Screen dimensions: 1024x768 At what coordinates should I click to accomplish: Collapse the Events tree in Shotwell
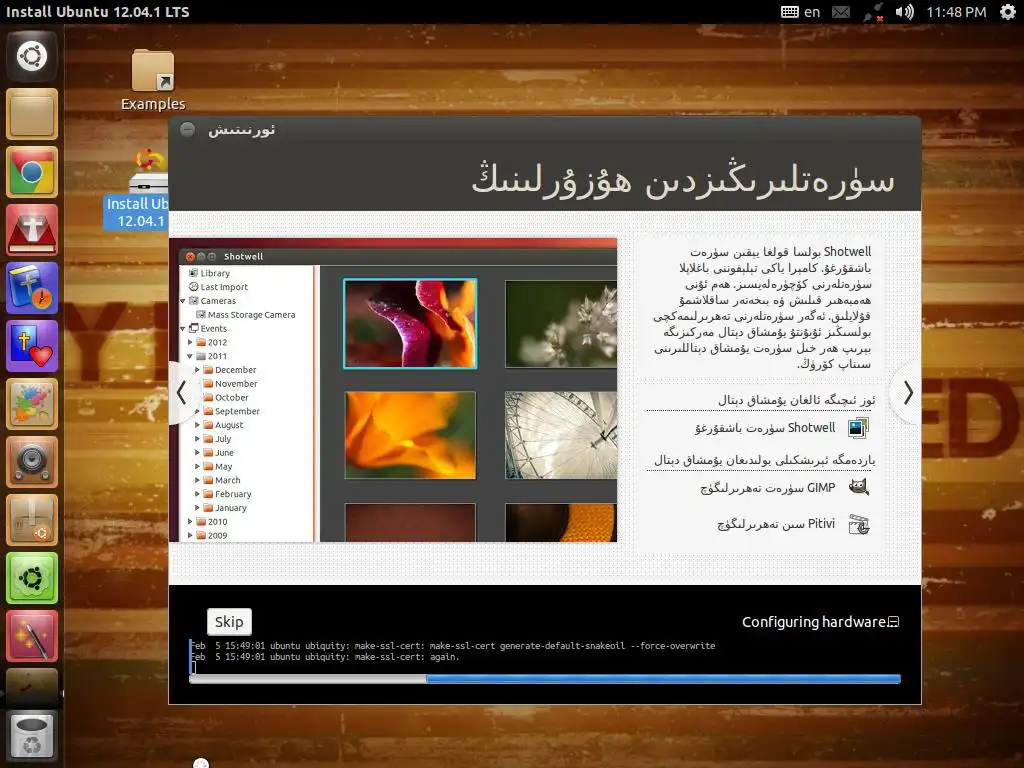(x=183, y=328)
